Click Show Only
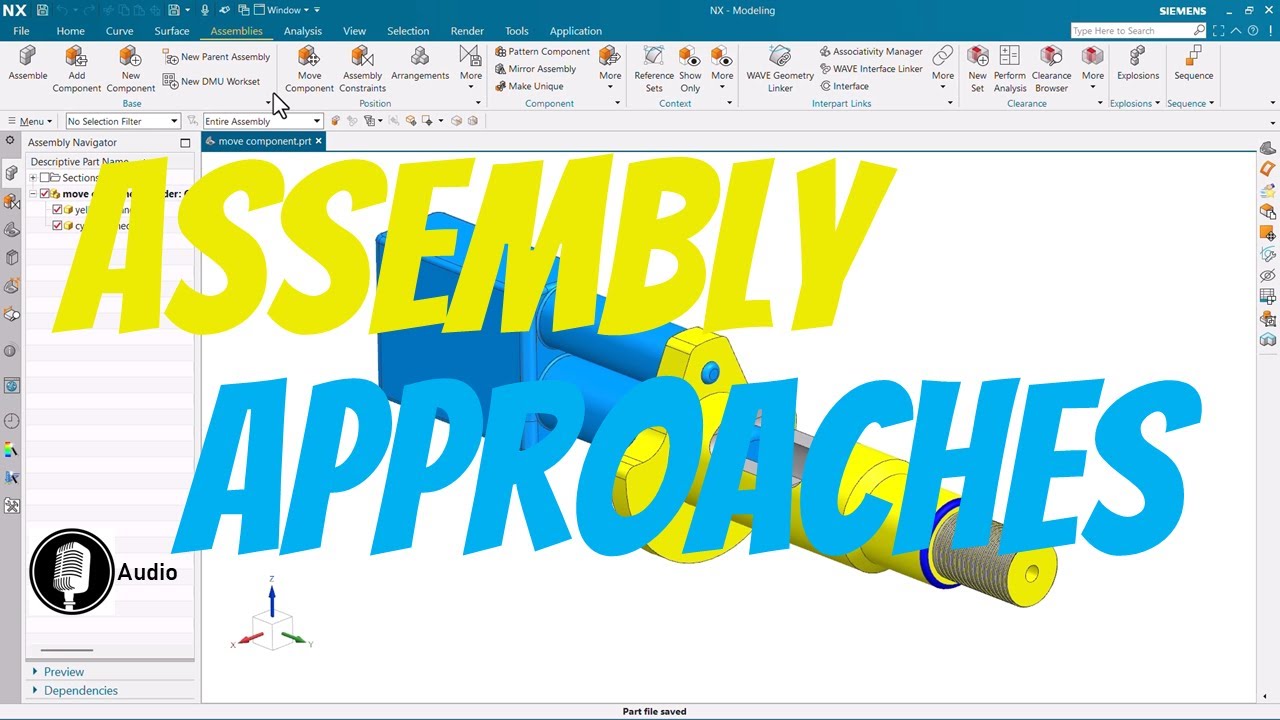 [690, 69]
